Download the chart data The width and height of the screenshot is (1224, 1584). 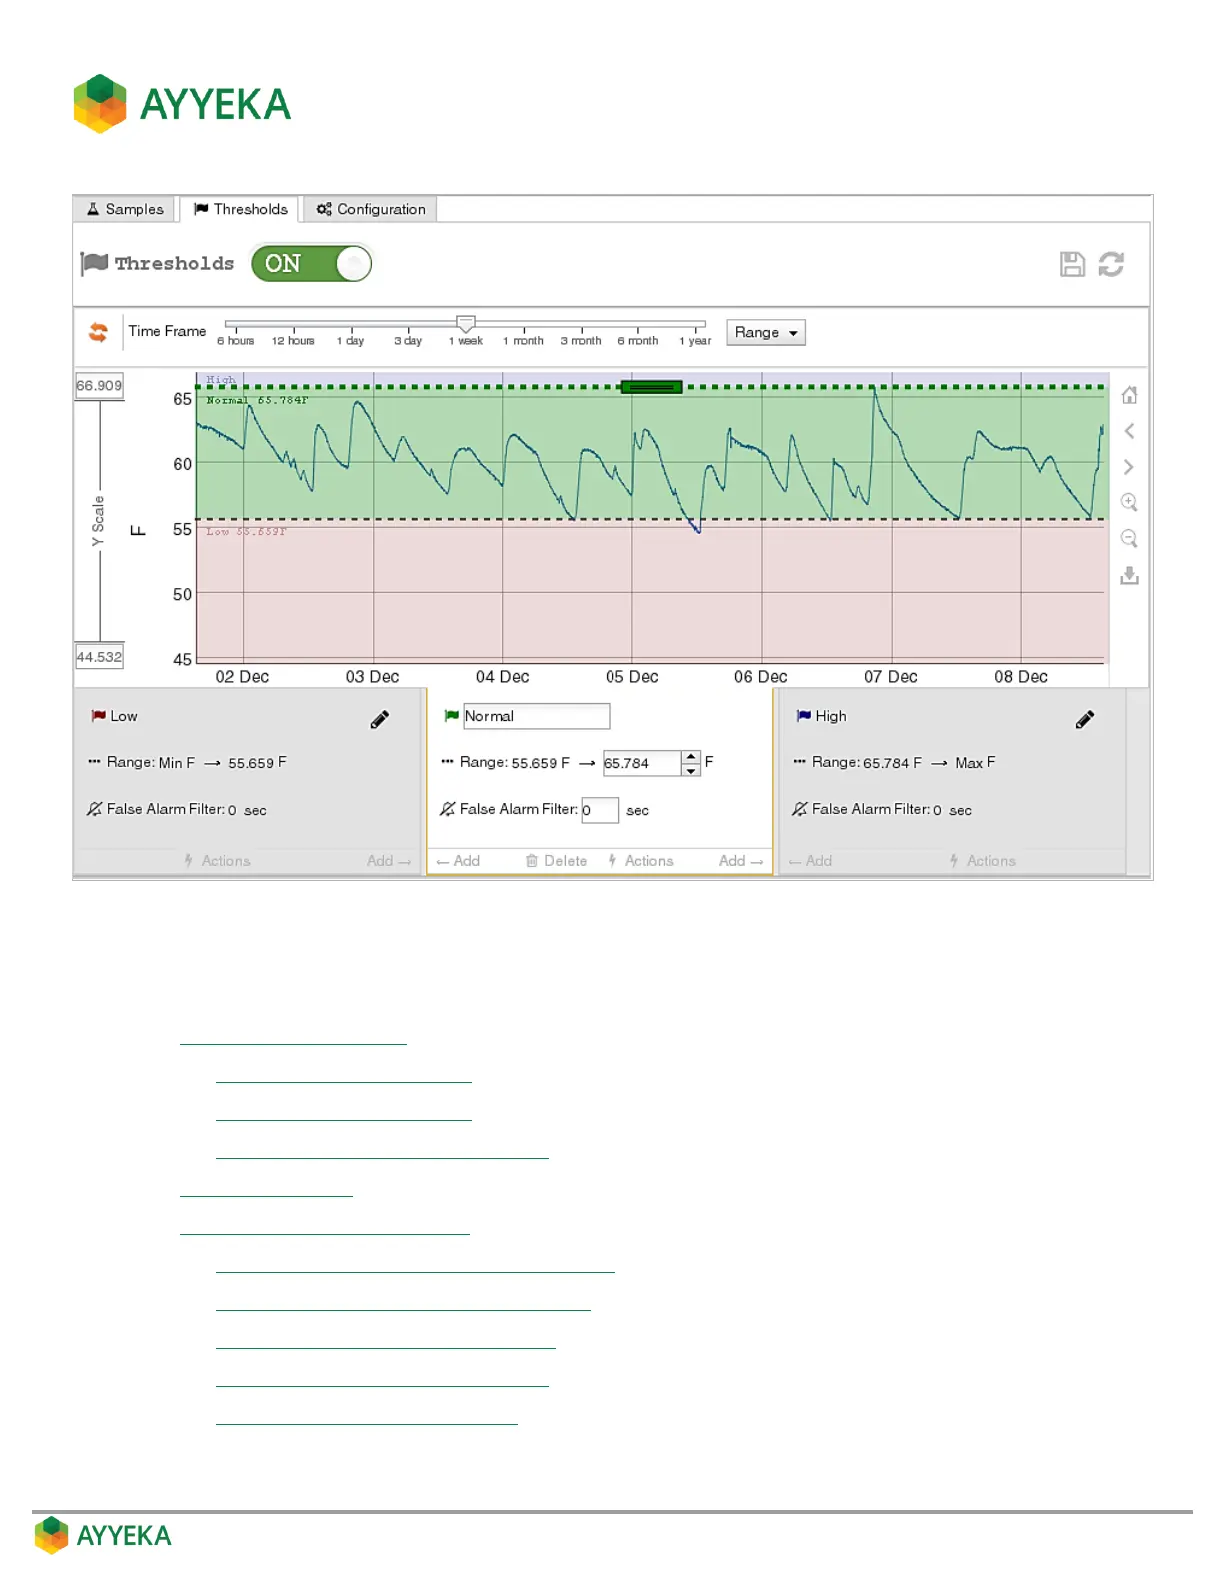point(1129,575)
